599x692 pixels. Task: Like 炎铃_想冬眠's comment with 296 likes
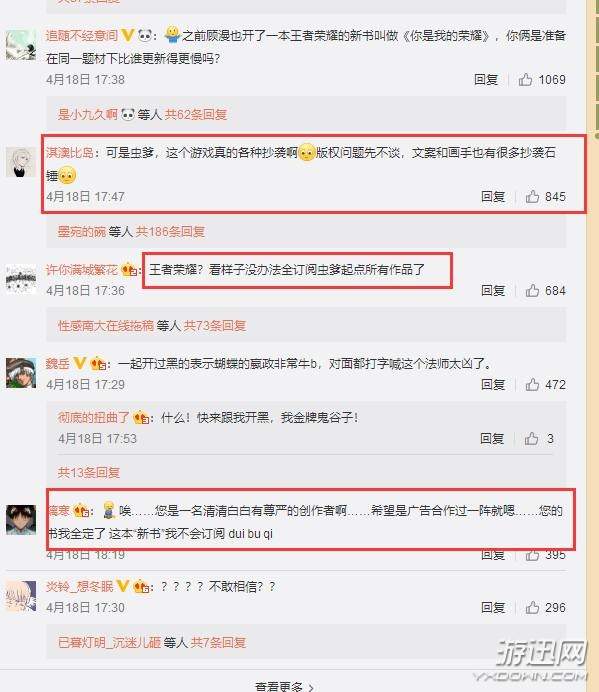[x=532, y=607]
